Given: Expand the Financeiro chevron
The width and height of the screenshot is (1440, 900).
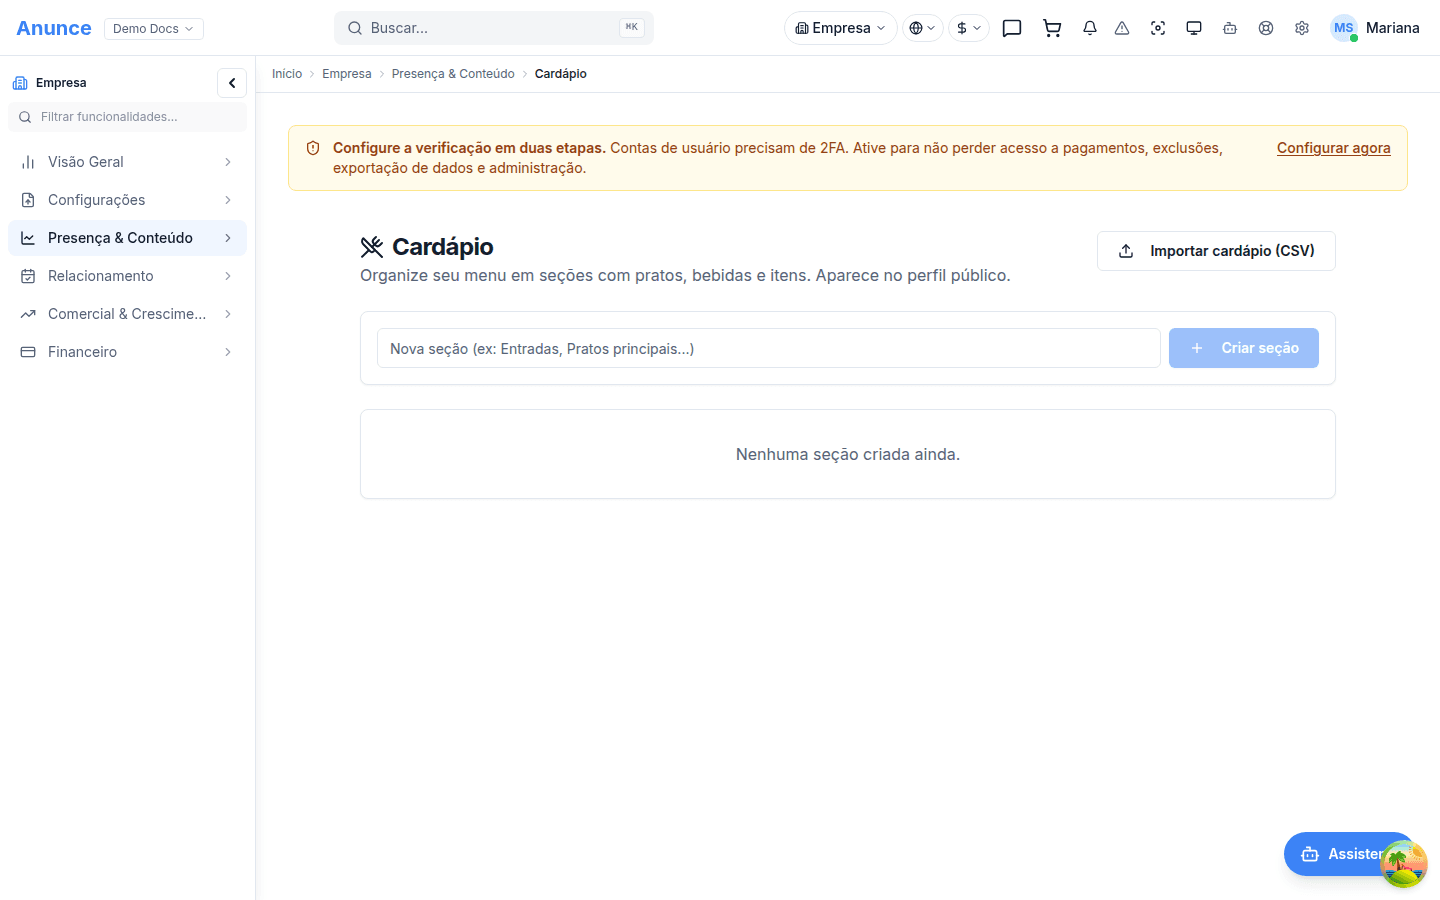Looking at the screenshot, I should 228,352.
